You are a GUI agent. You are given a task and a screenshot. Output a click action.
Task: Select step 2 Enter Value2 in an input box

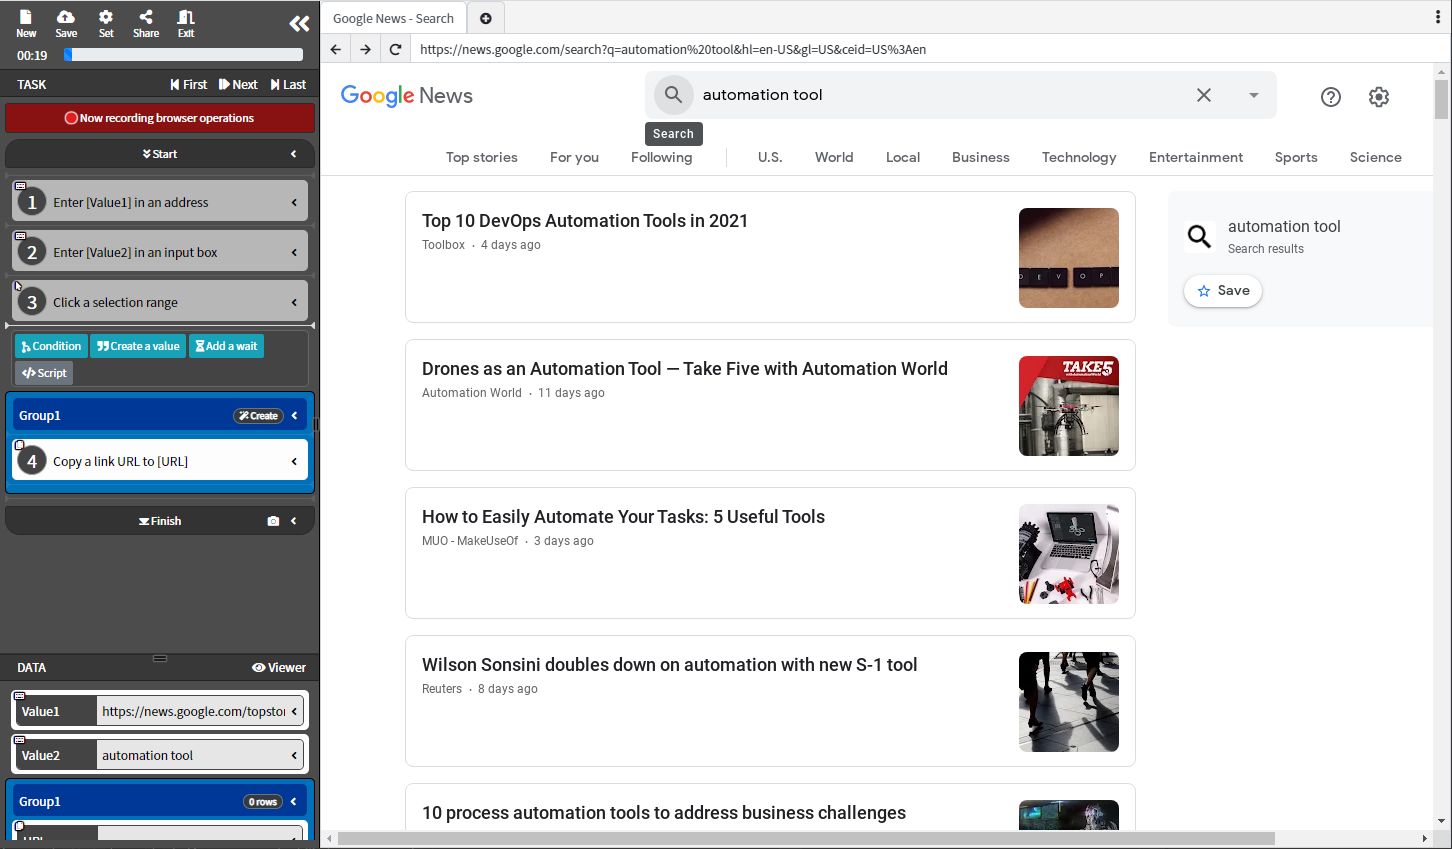point(160,252)
